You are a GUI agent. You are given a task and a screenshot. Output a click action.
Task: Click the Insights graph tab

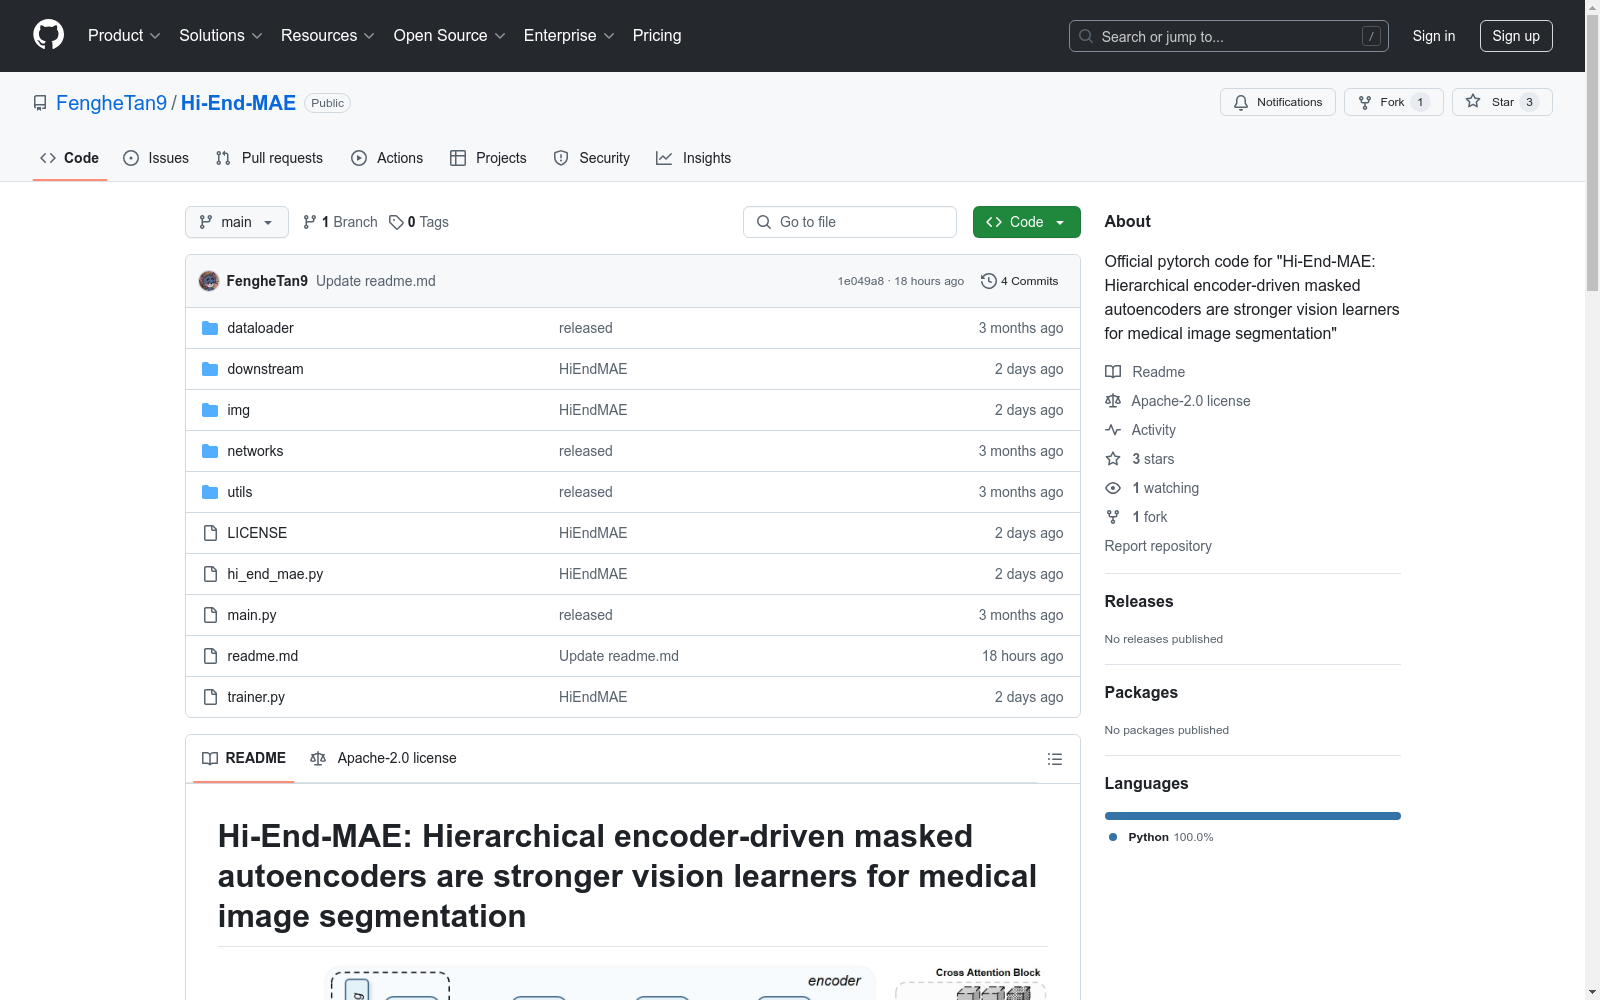pyautogui.click(x=693, y=158)
